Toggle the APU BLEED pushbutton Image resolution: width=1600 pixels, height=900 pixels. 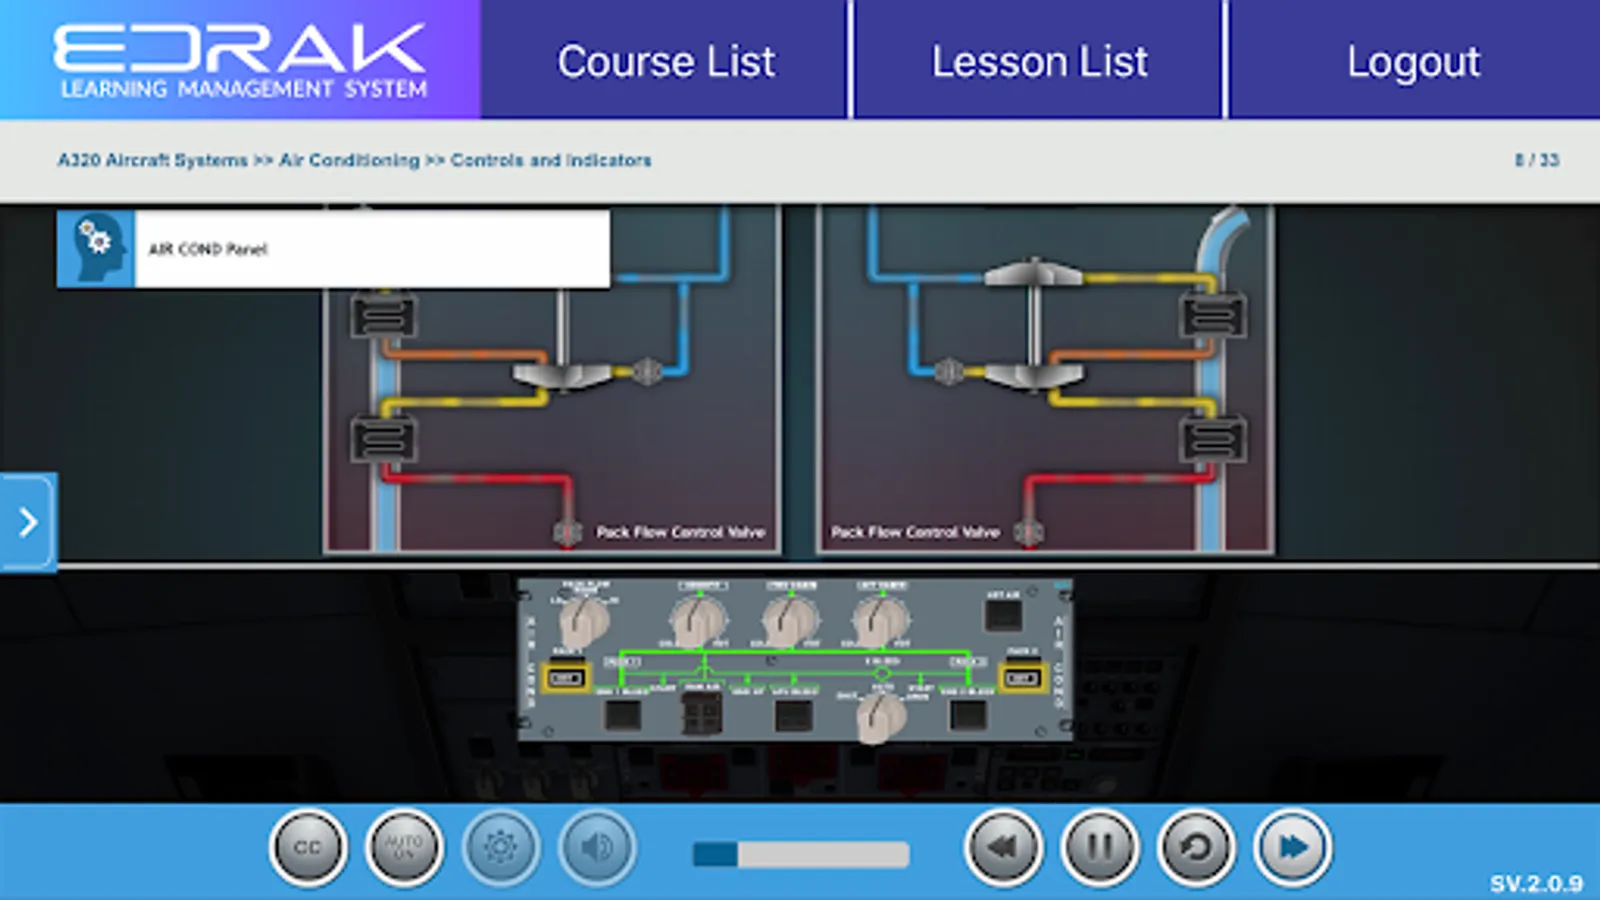[x=794, y=715]
